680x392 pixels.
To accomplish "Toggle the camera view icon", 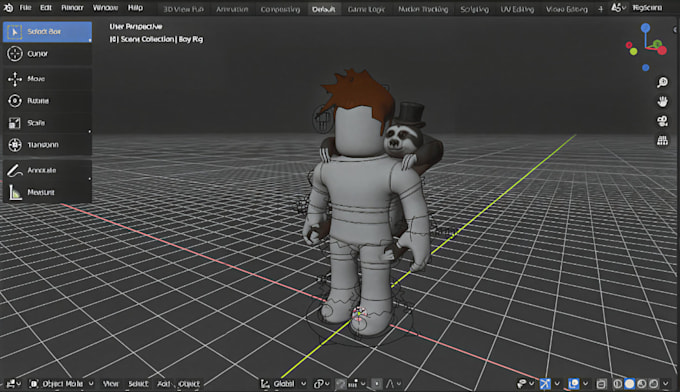I will point(662,121).
